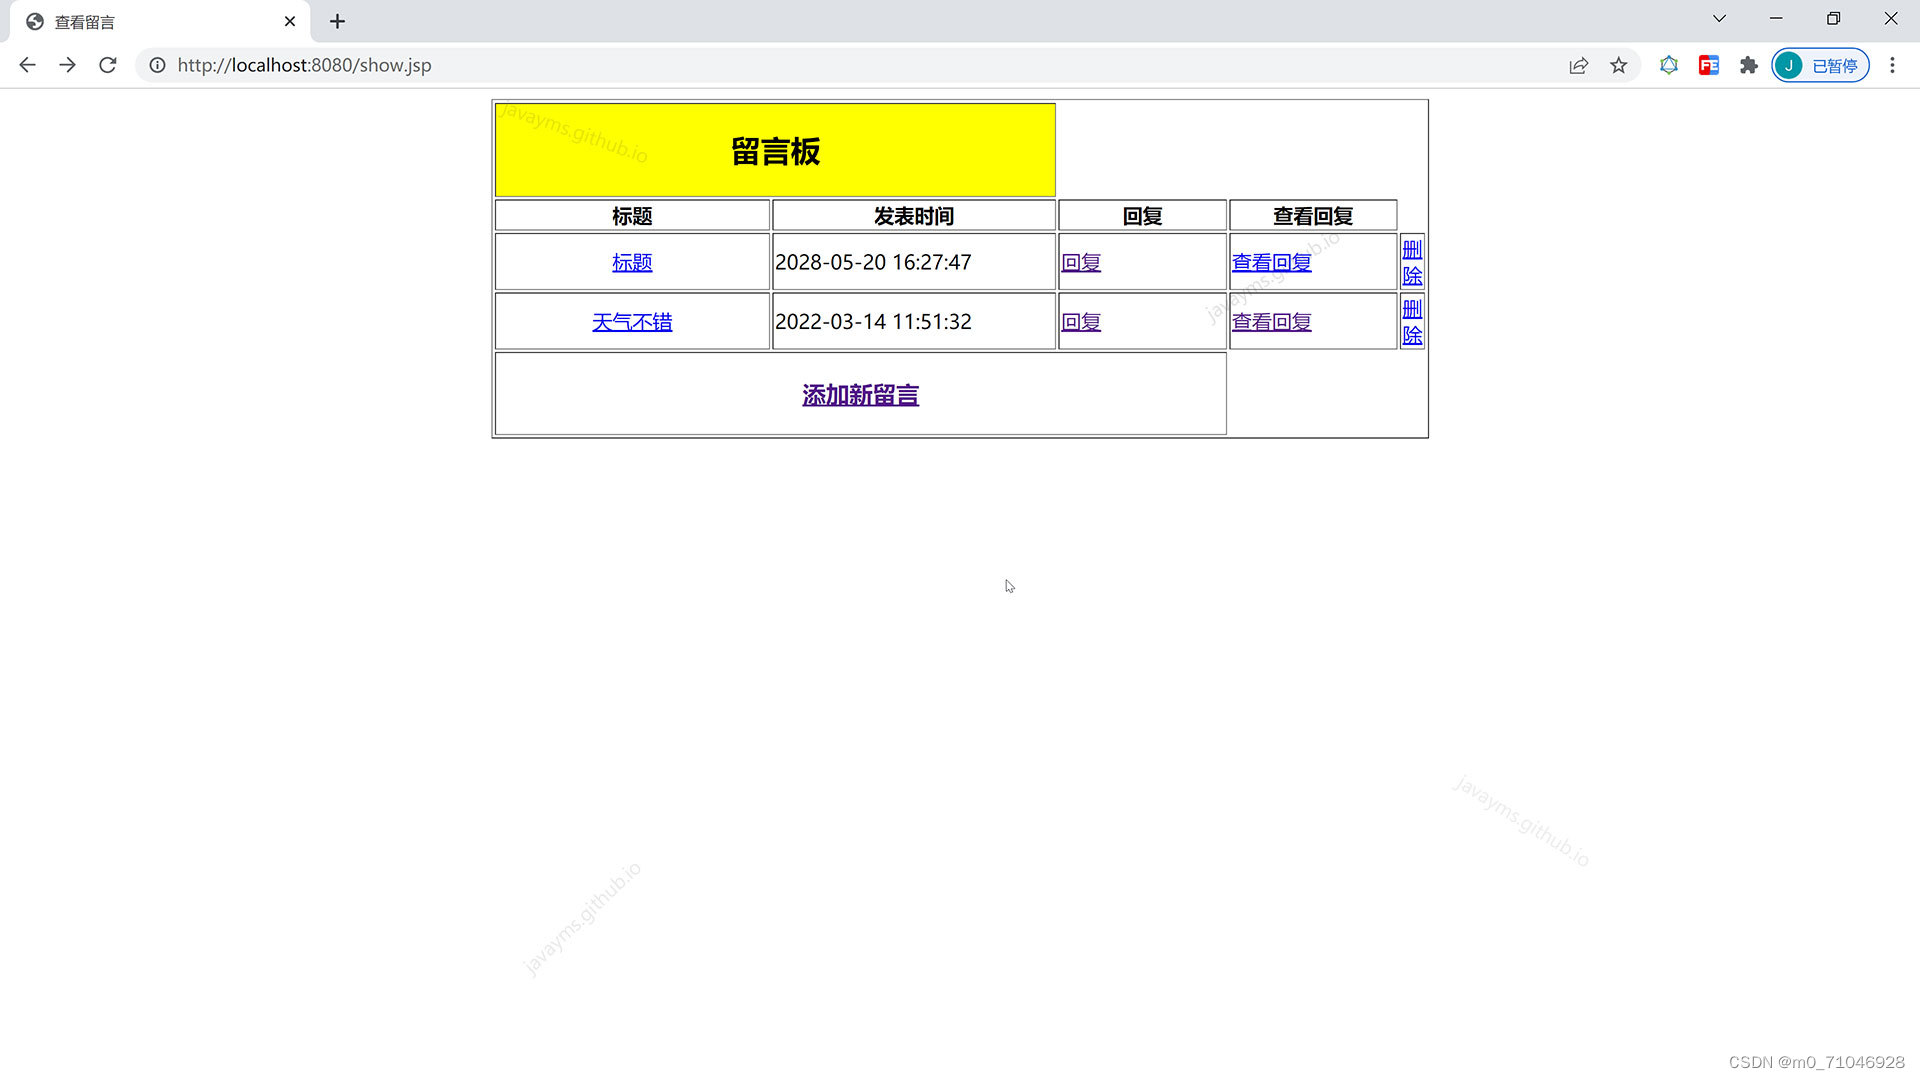Minimize the browser window
Image resolution: width=1920 pixels, height=1080 pixels.
[1776, 19]
